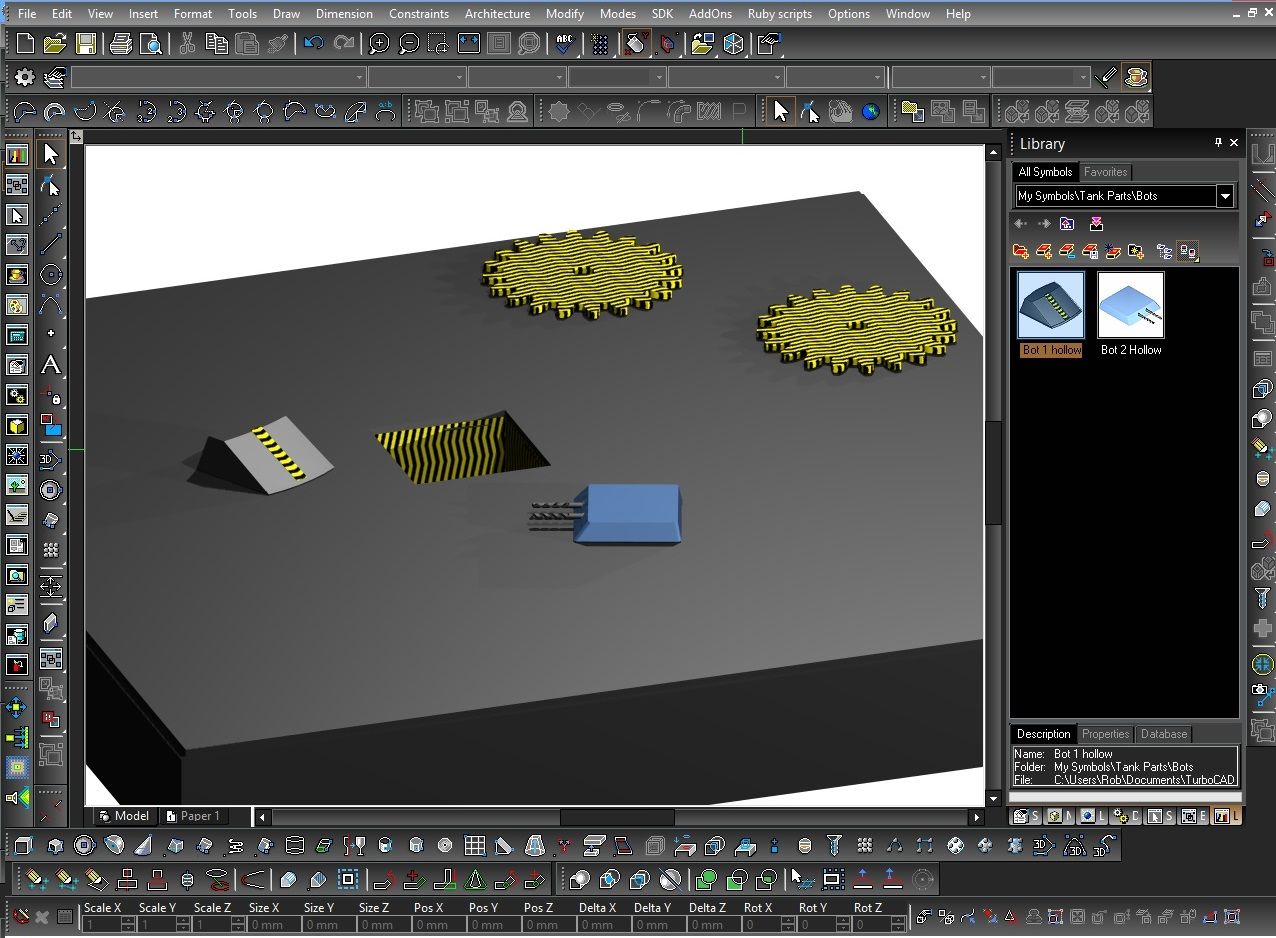Click the globe icon in toolbar
This screenshot has height=938, width=1276.
click(870, 111)
